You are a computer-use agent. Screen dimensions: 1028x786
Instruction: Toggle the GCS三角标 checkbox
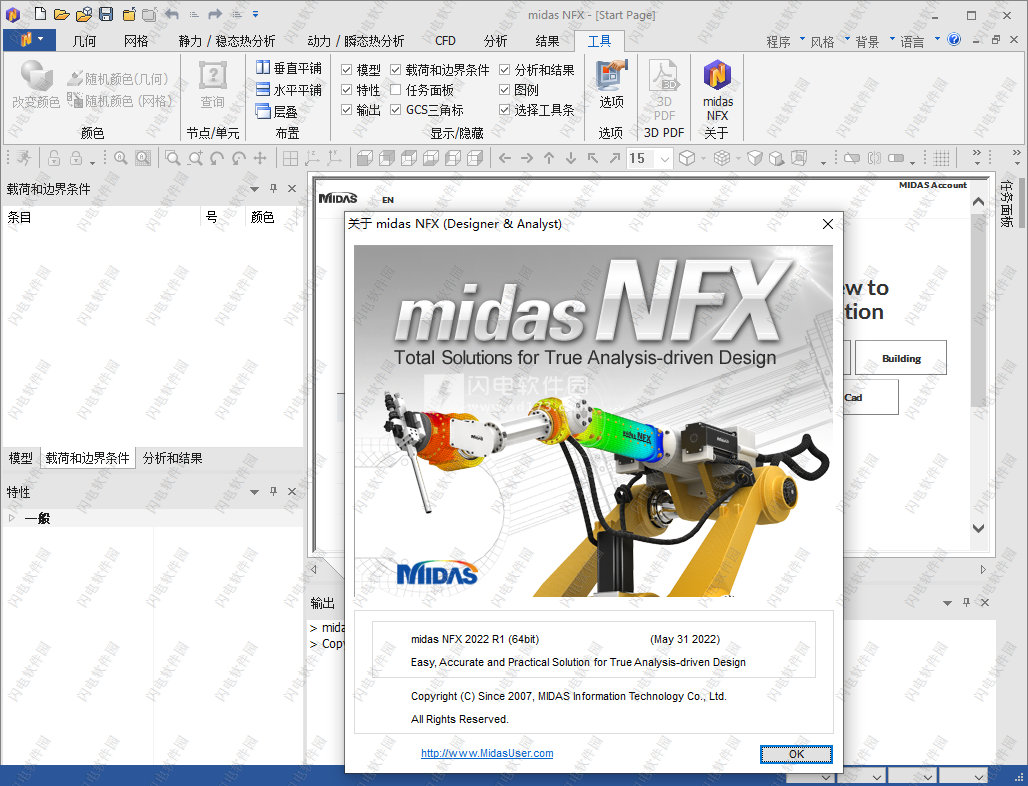[396, 109]
